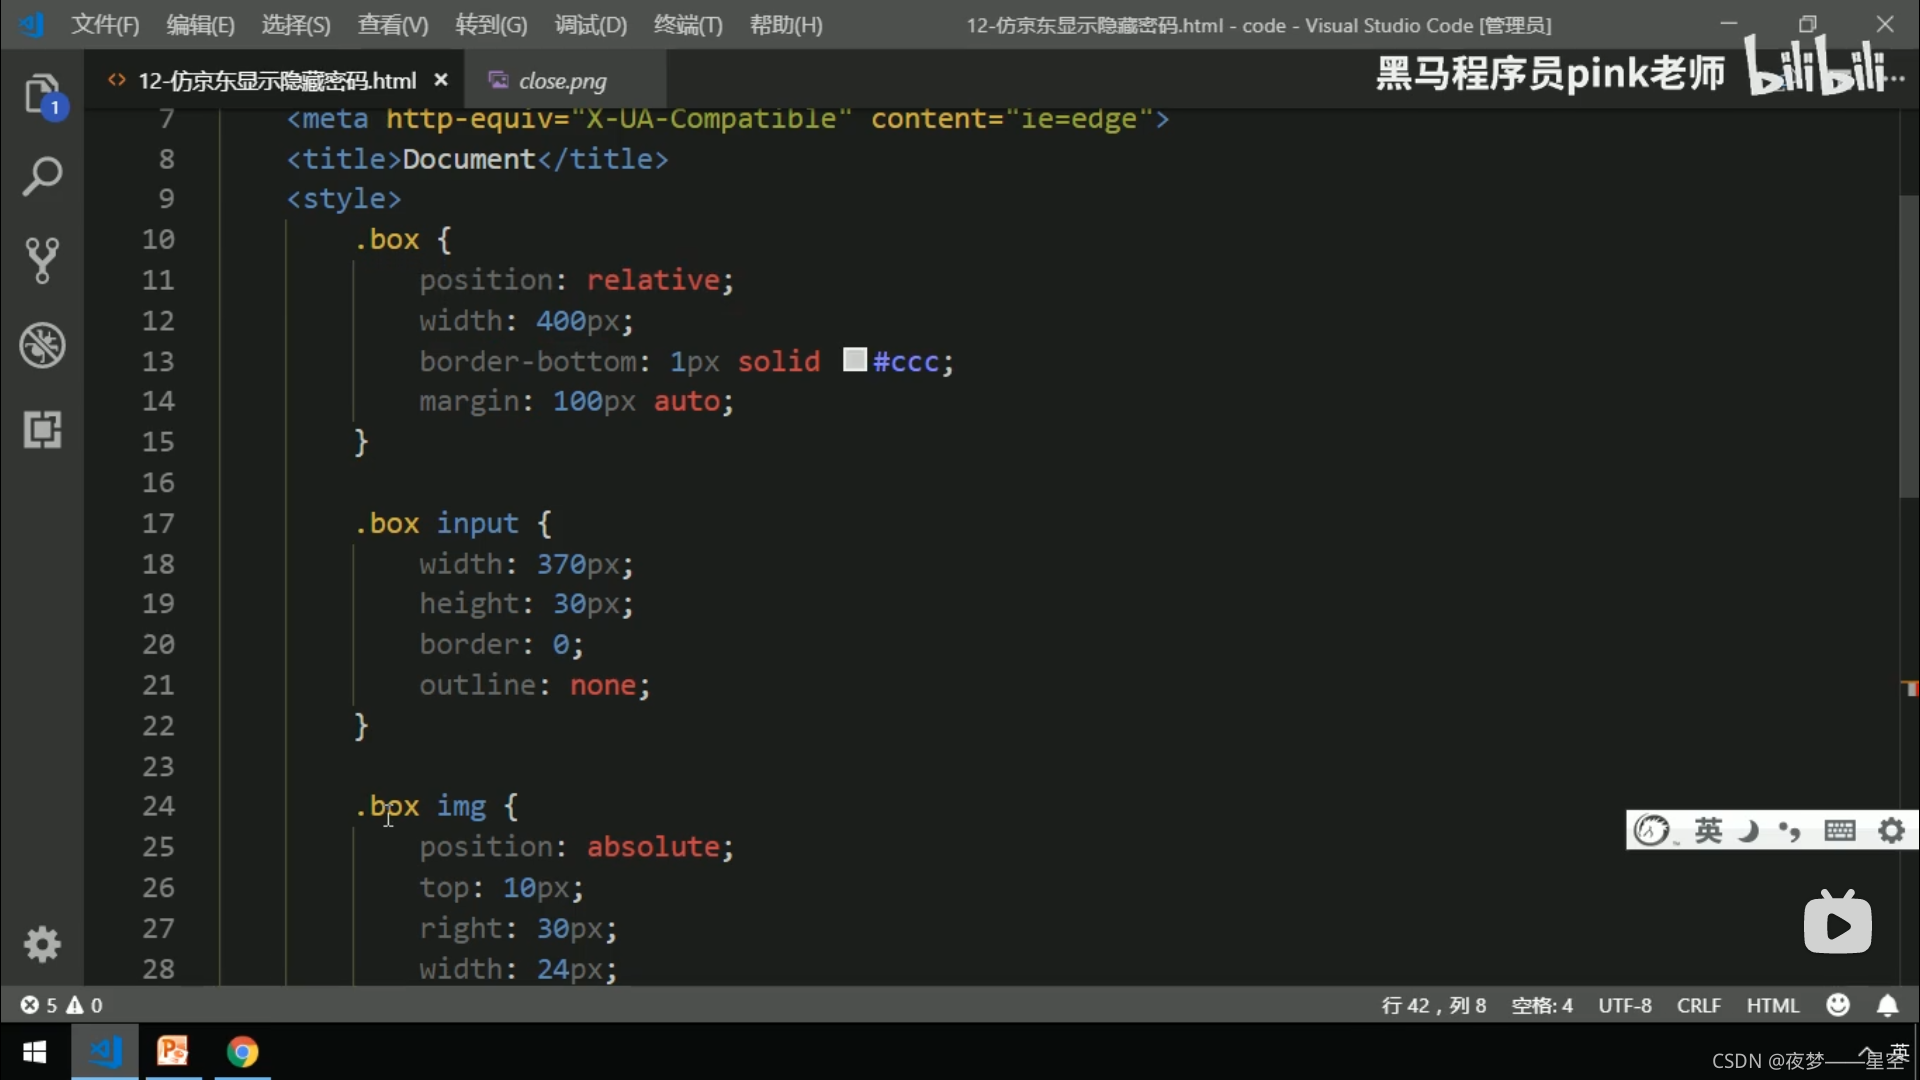
Task: Click 'X-UA-Compatible' string on line 7
Action: [x=711, y=119]
